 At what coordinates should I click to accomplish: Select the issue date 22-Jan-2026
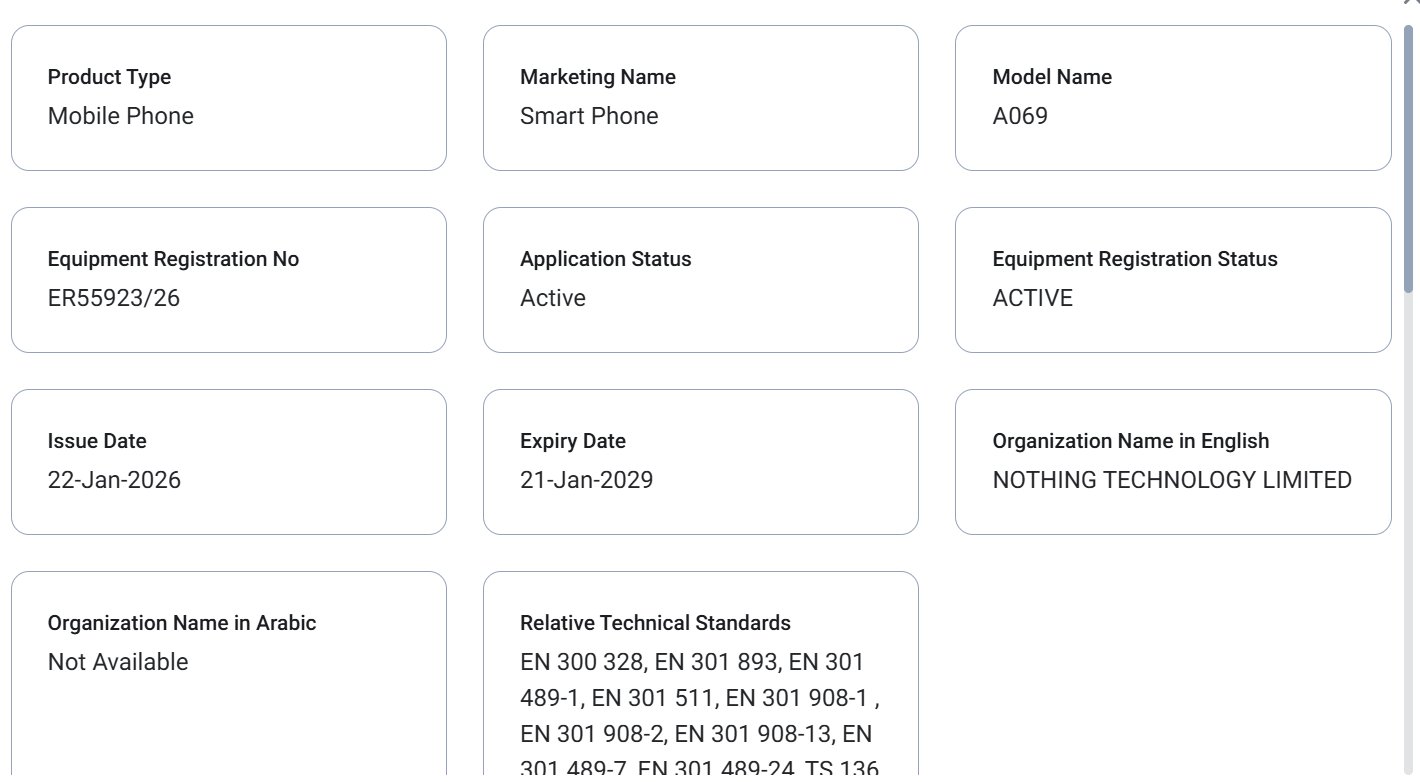(x=114, y=480)
